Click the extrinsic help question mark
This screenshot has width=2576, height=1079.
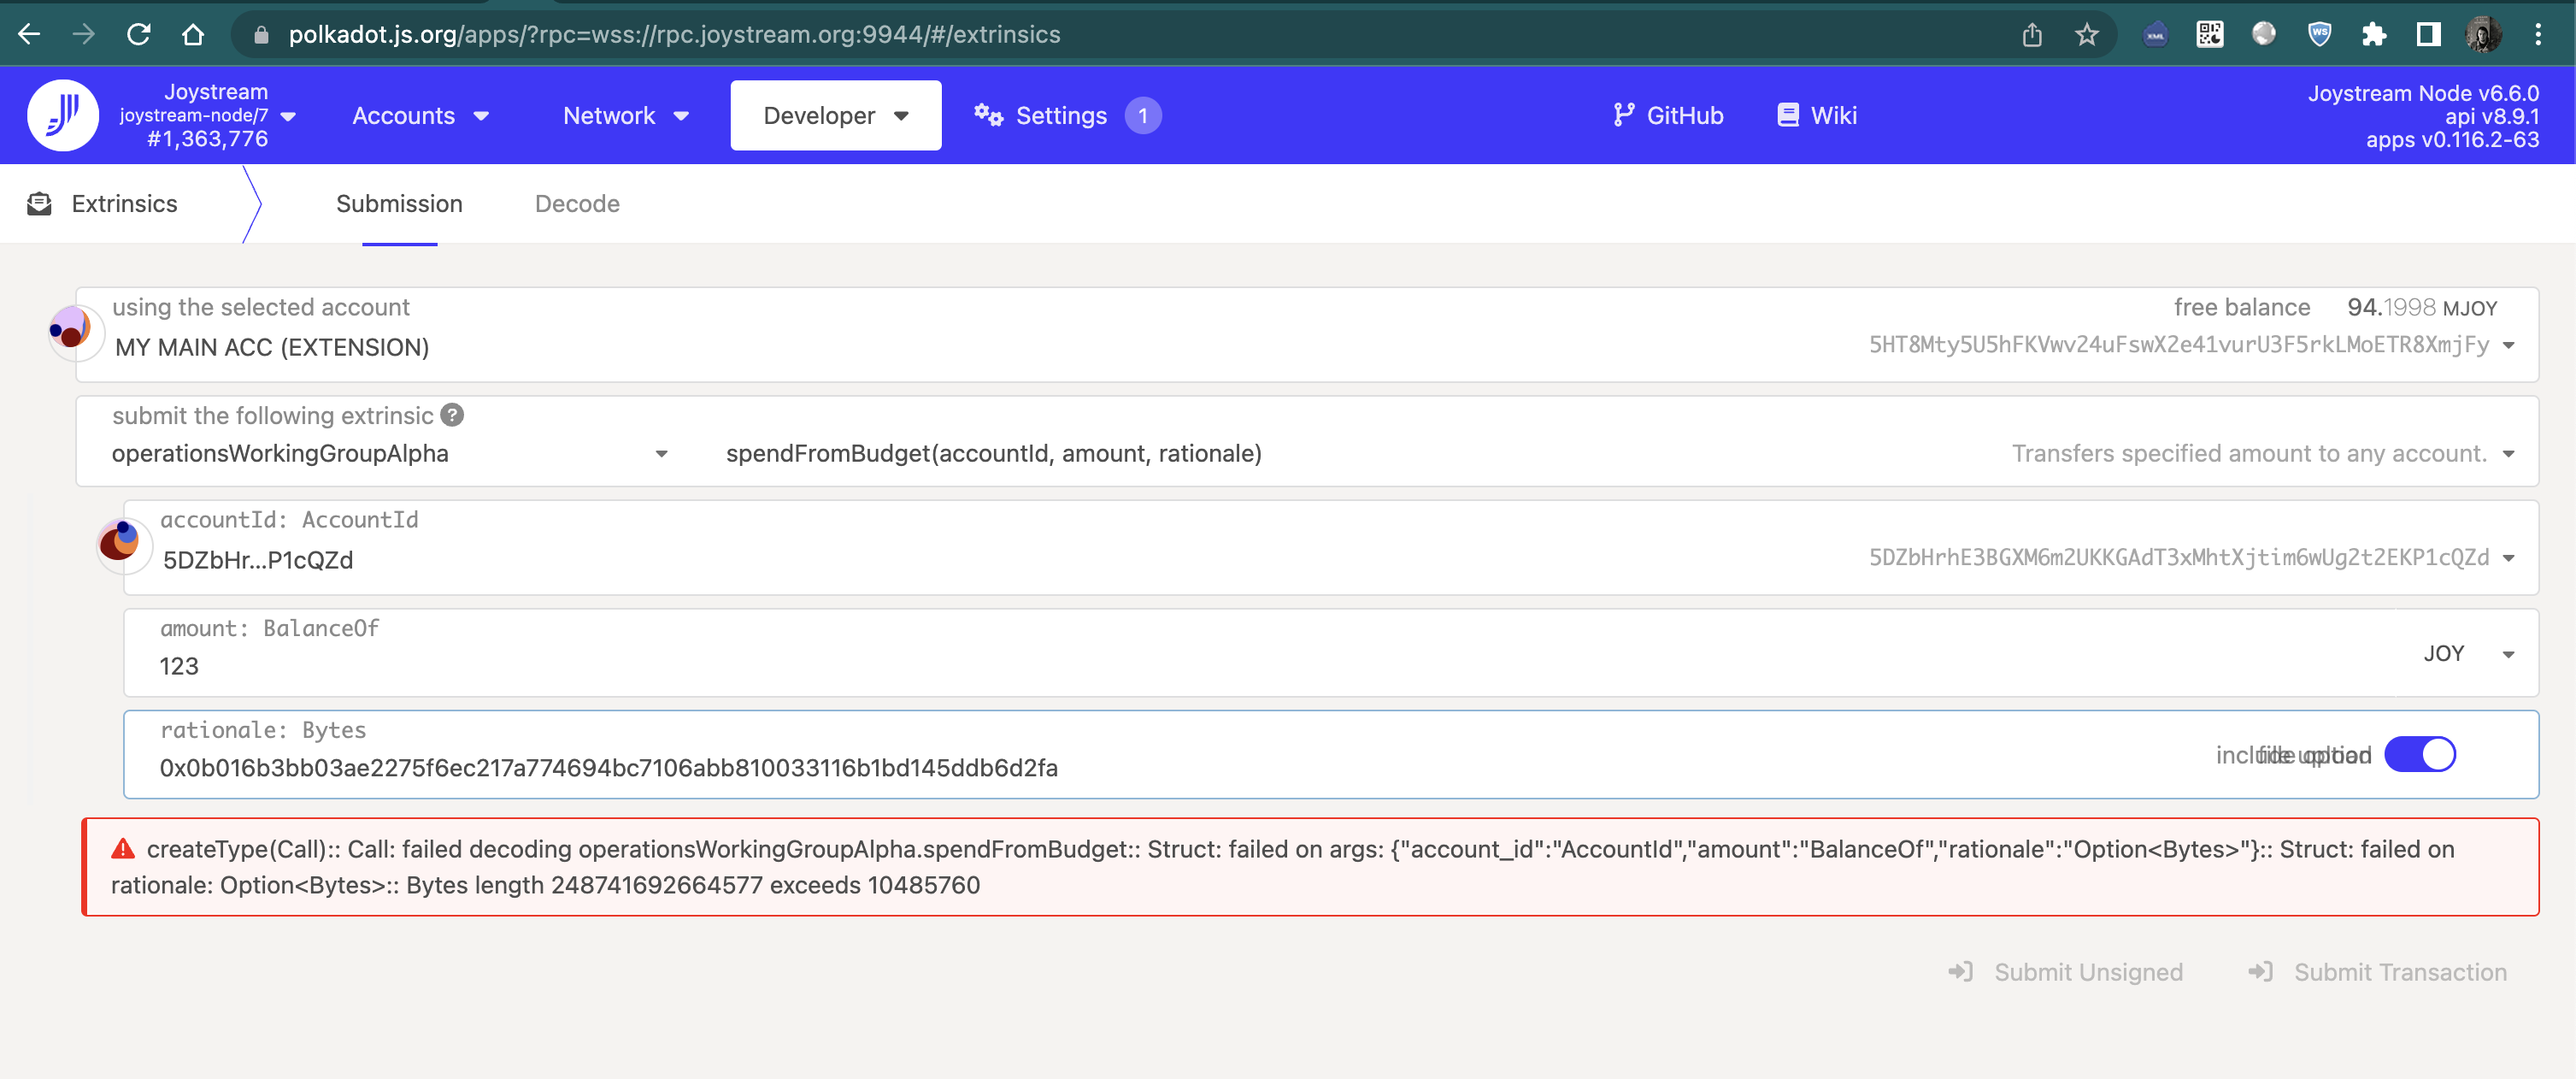[452, 414]
